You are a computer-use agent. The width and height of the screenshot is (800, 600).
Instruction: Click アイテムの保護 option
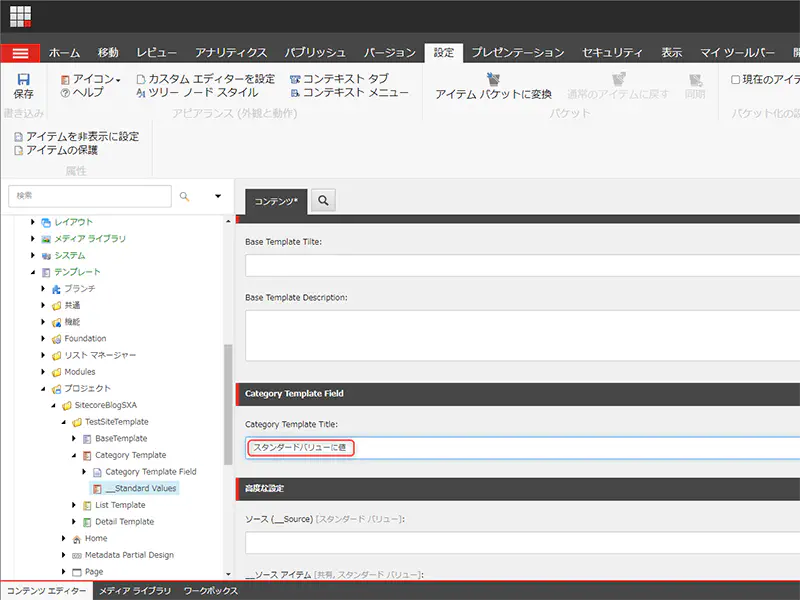click(56, 150)
